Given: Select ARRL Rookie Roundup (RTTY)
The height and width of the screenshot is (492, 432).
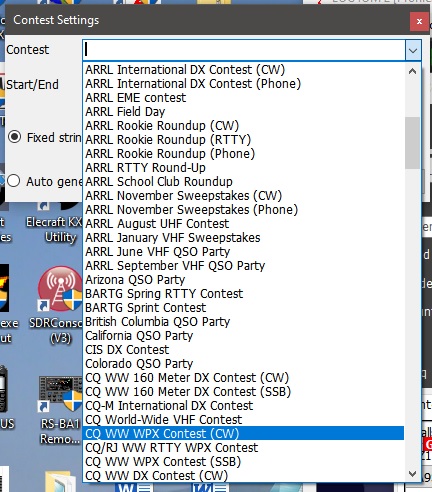Looking at the screenshot, I should tap(243, 140).
